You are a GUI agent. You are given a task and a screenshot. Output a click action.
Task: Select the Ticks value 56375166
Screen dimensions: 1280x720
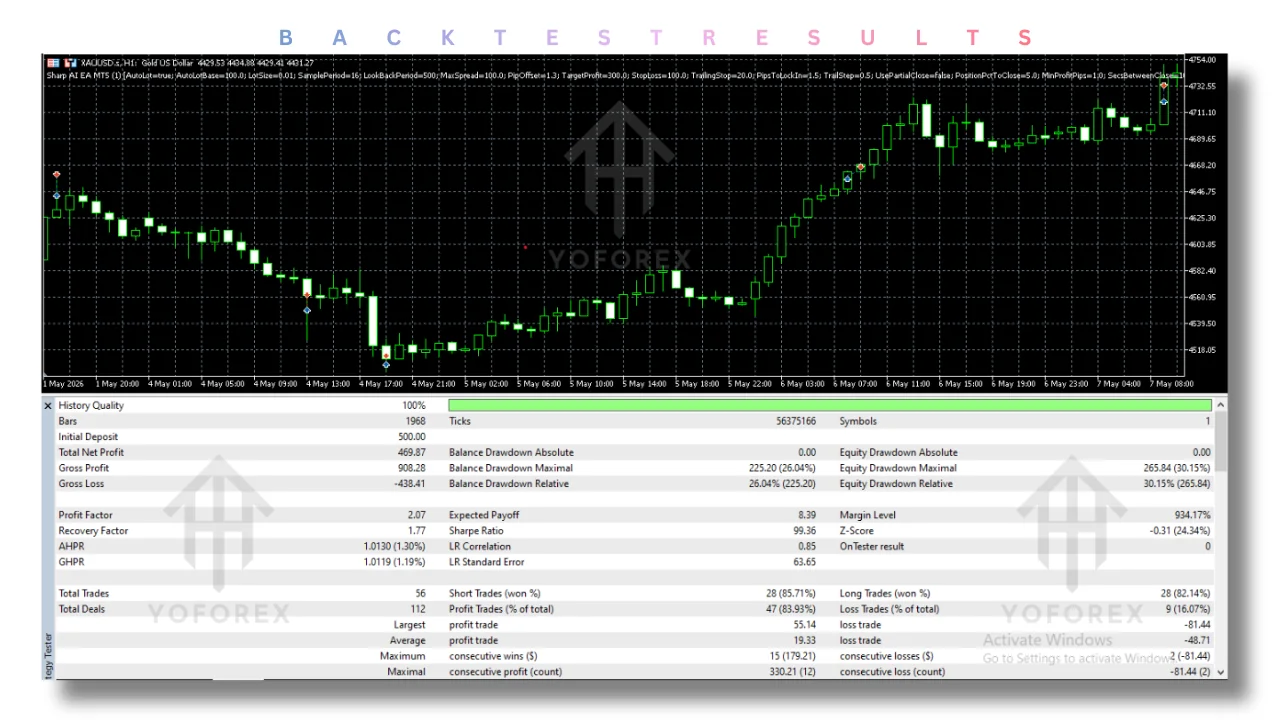pyautogui.click(x=794, y=421)
